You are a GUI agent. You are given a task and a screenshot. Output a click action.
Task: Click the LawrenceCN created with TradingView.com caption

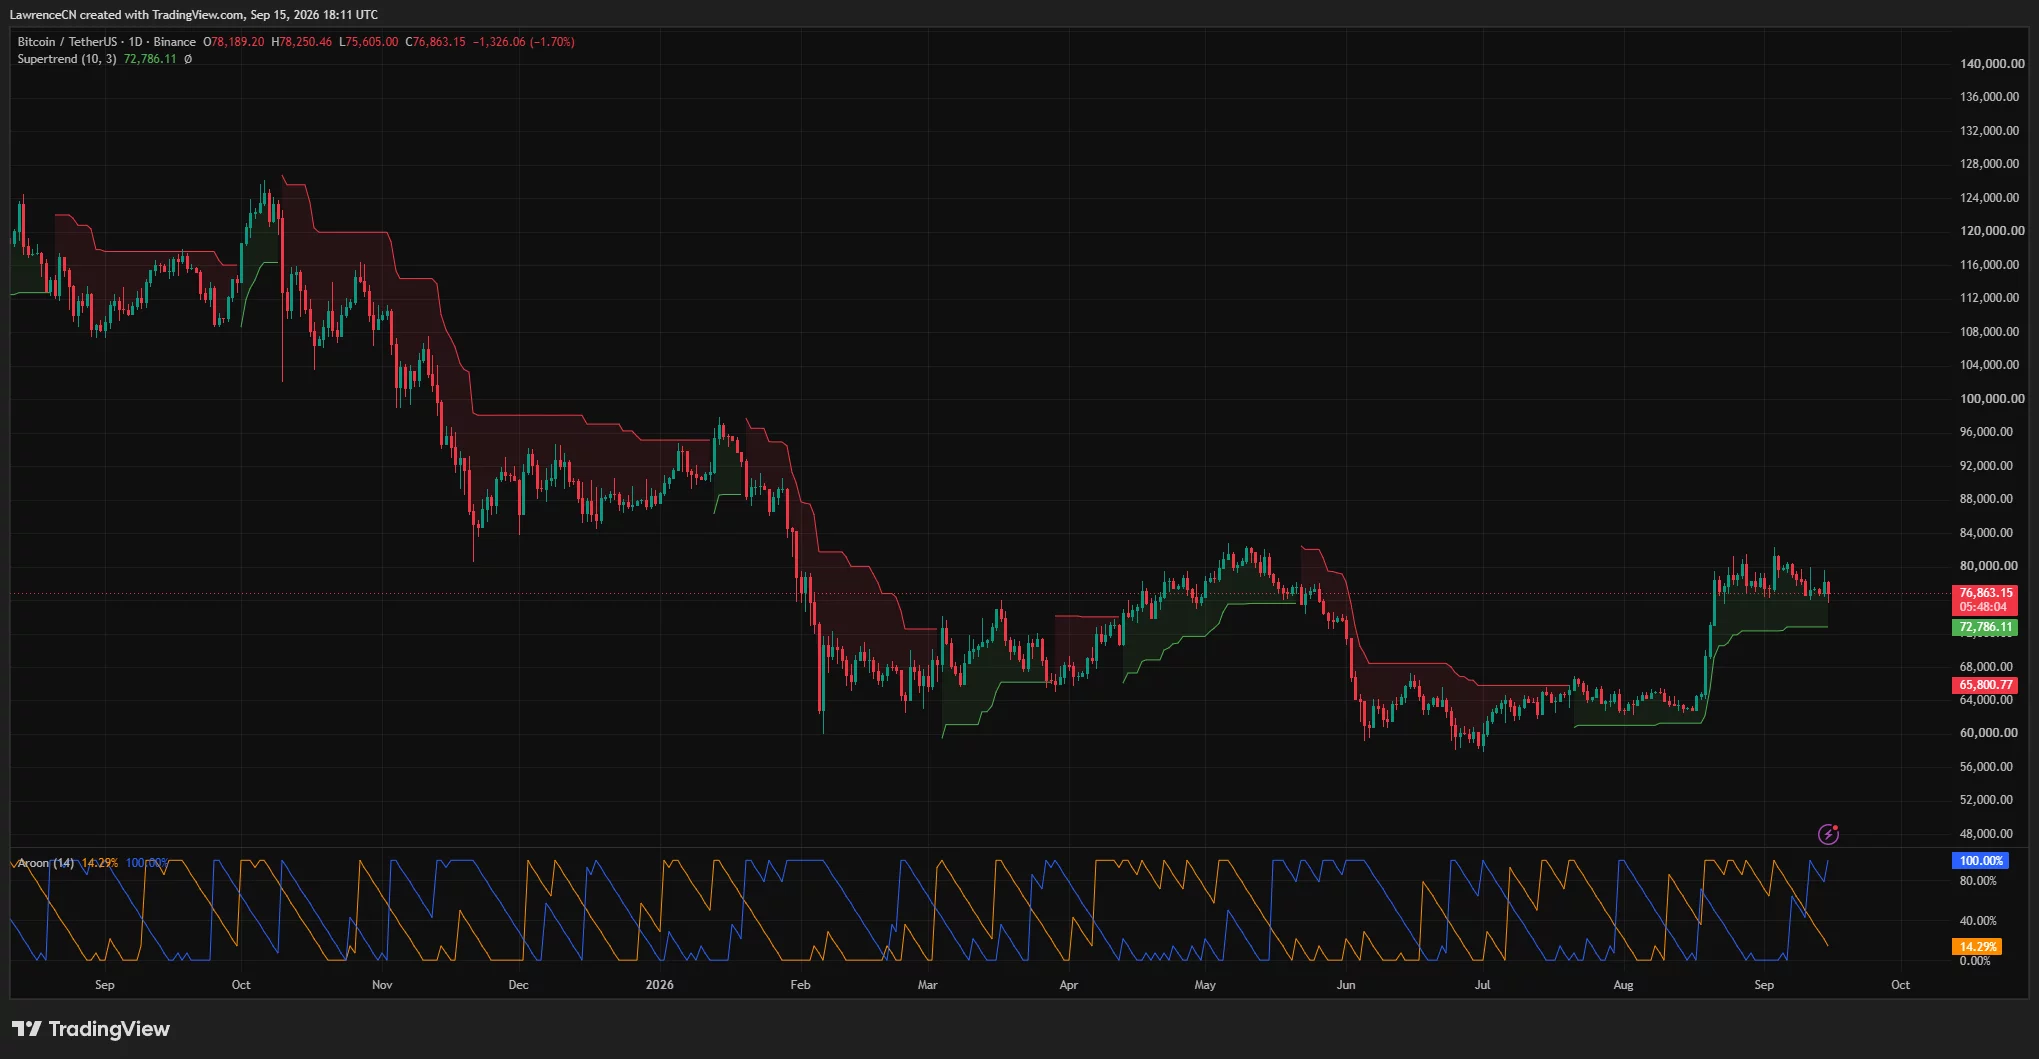pyautogui.click(x=193, y=15)
